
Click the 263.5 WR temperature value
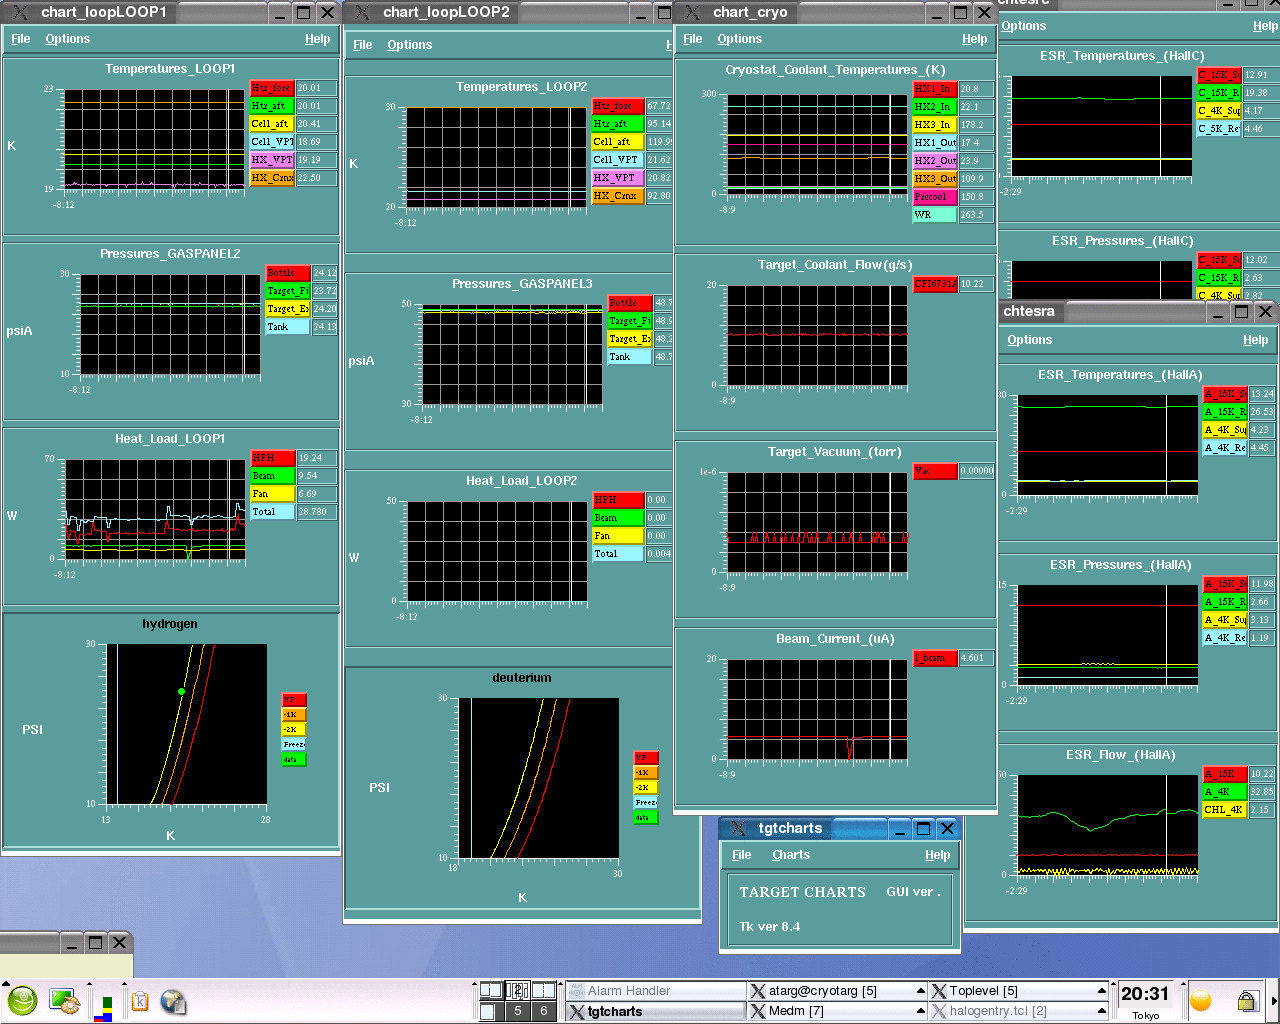(976, 215)
